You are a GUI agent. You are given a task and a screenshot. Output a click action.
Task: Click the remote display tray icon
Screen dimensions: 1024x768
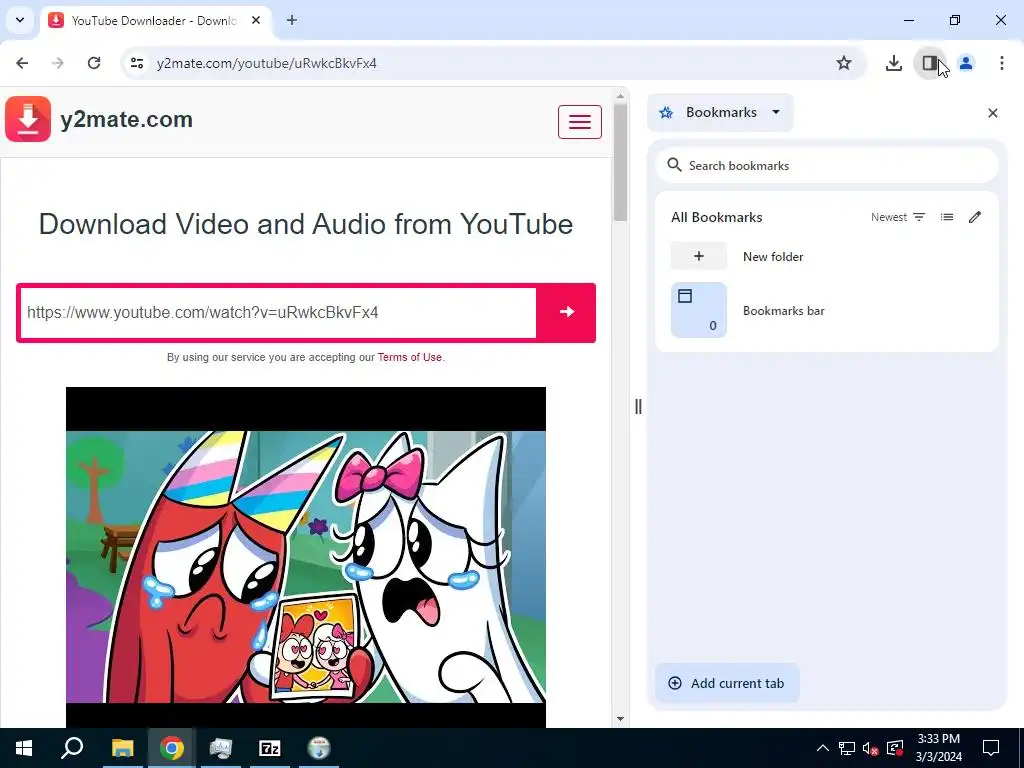[895, 748]
